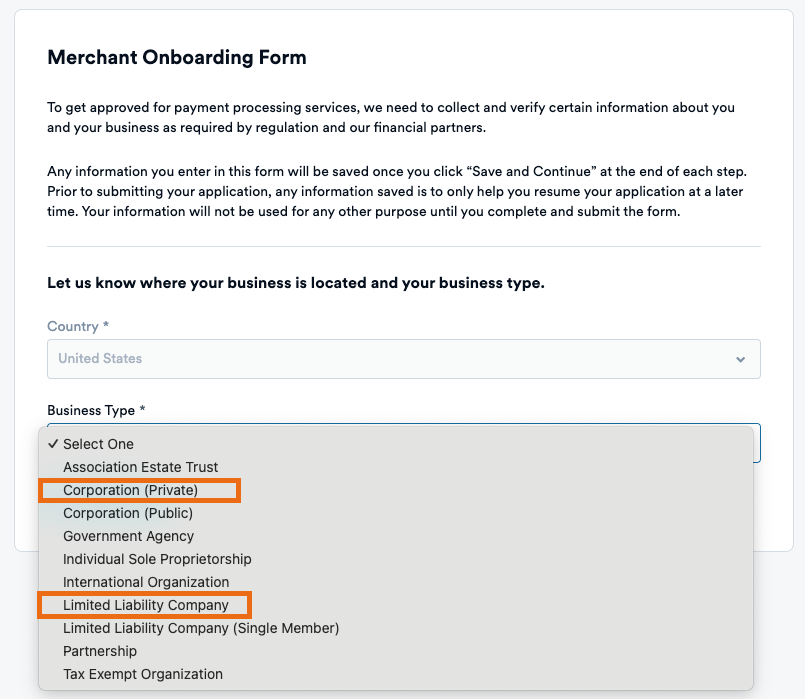
Task: Click the business location and type subheading
Action: [x=295, y=283]
